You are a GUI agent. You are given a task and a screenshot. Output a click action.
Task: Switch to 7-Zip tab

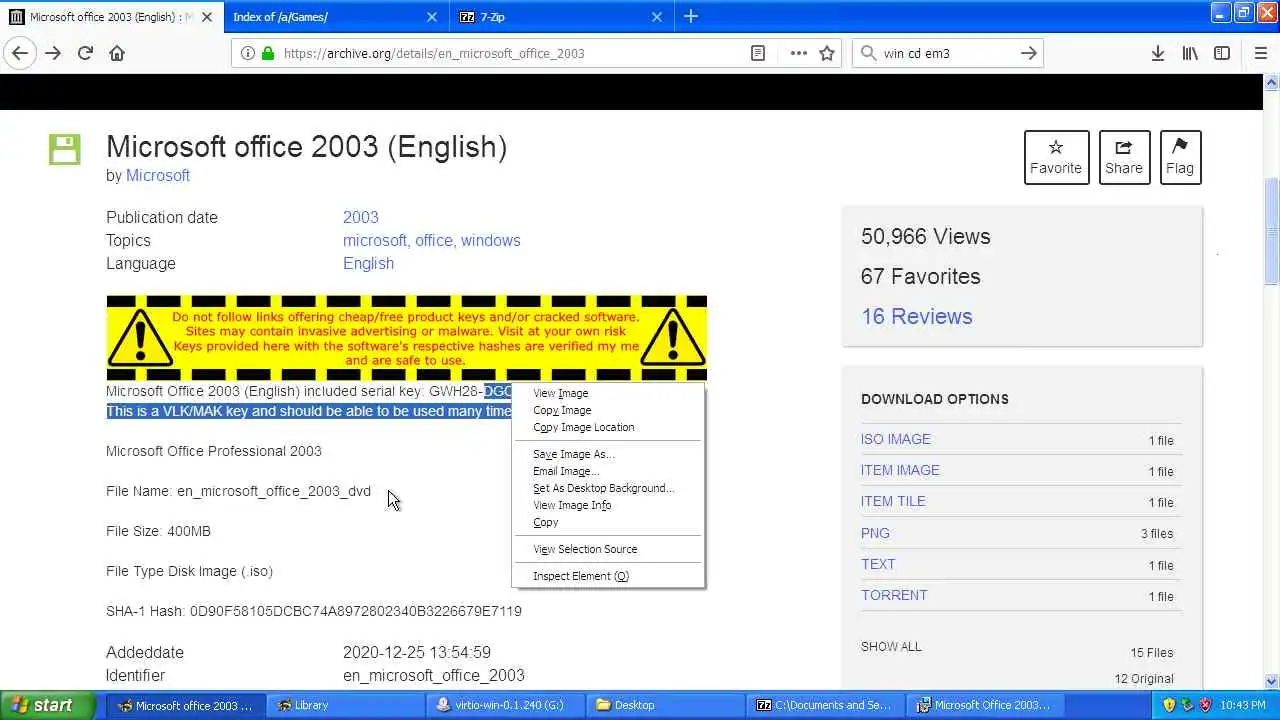coord(562,17)
